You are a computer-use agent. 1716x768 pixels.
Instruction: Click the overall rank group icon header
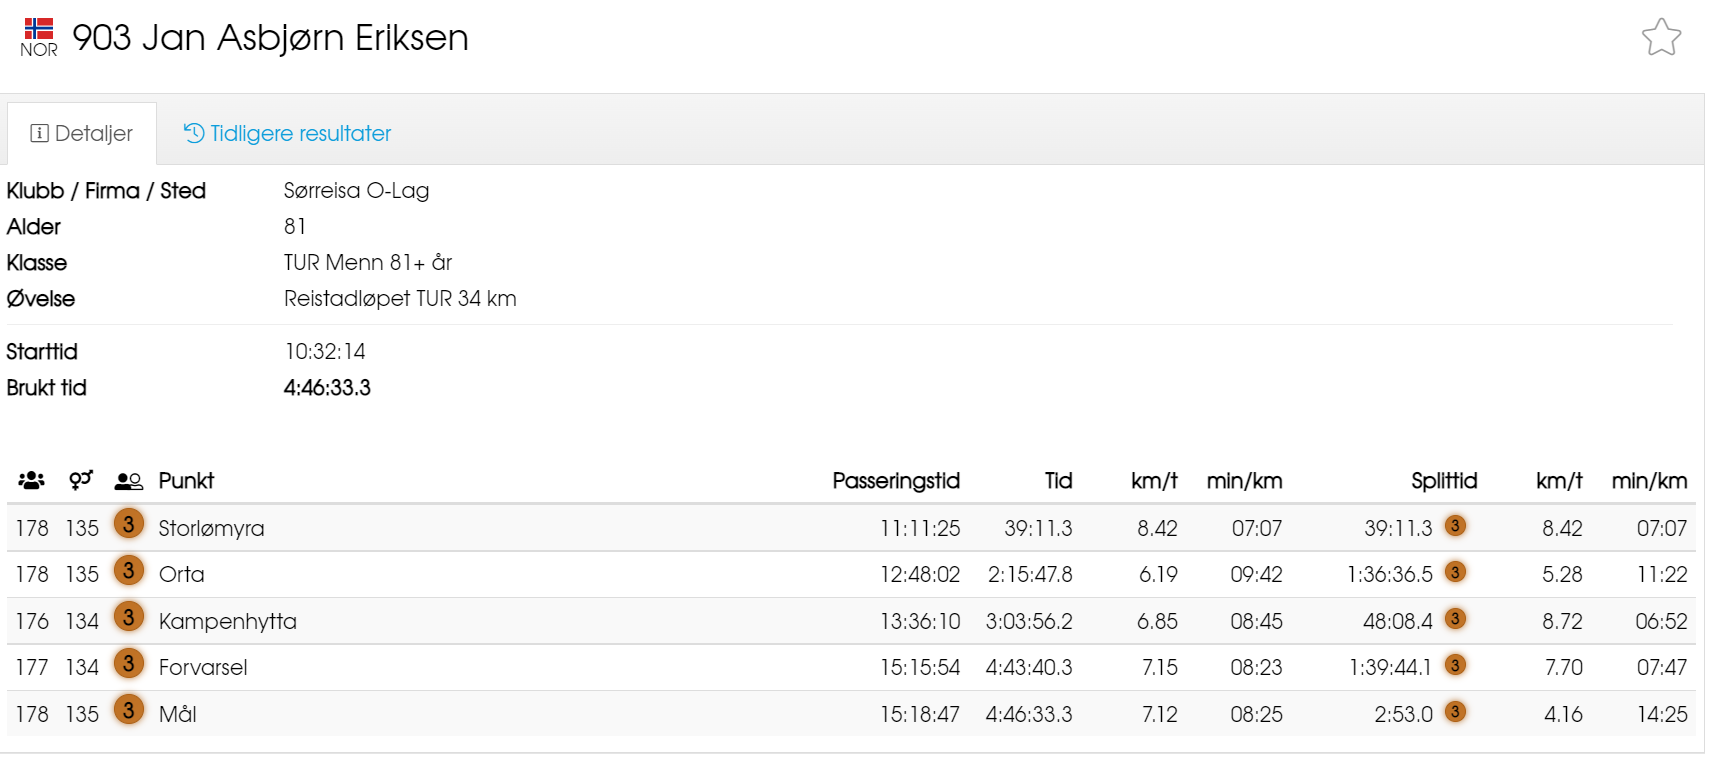pyautogui.click(x=32, y=481)
